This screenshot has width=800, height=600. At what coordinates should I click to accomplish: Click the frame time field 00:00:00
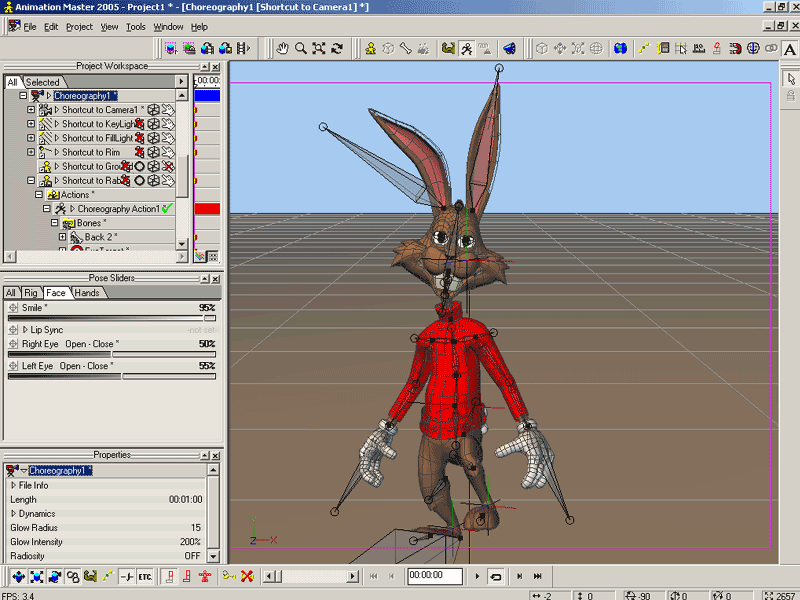(x=435, y=576)
